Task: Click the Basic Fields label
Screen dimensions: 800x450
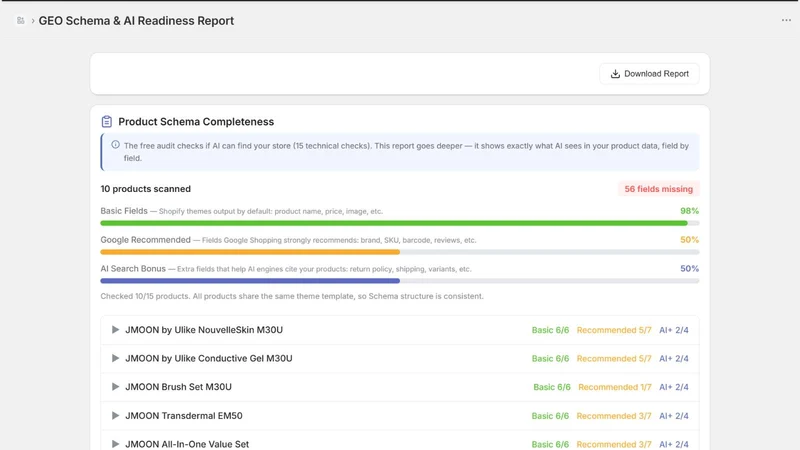Action: [124, 211]
